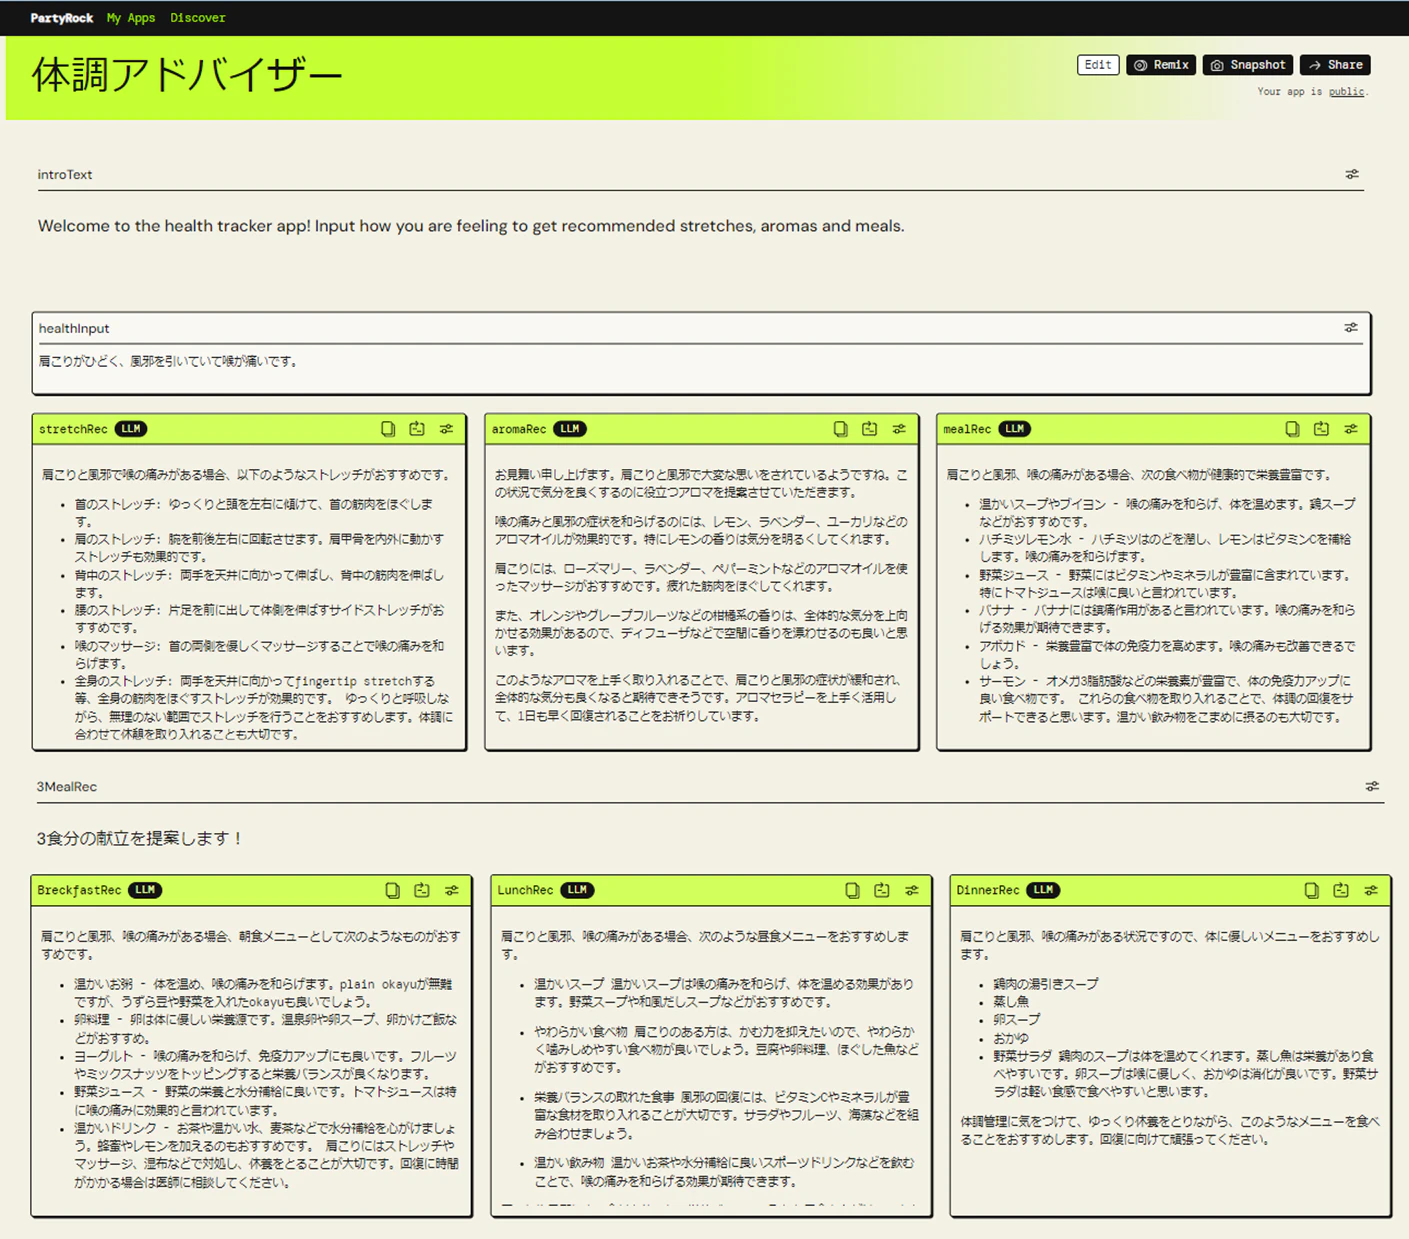1409x1239 pixels.
Task: Rerun the mealRec widget
Action: point(1322,429)
